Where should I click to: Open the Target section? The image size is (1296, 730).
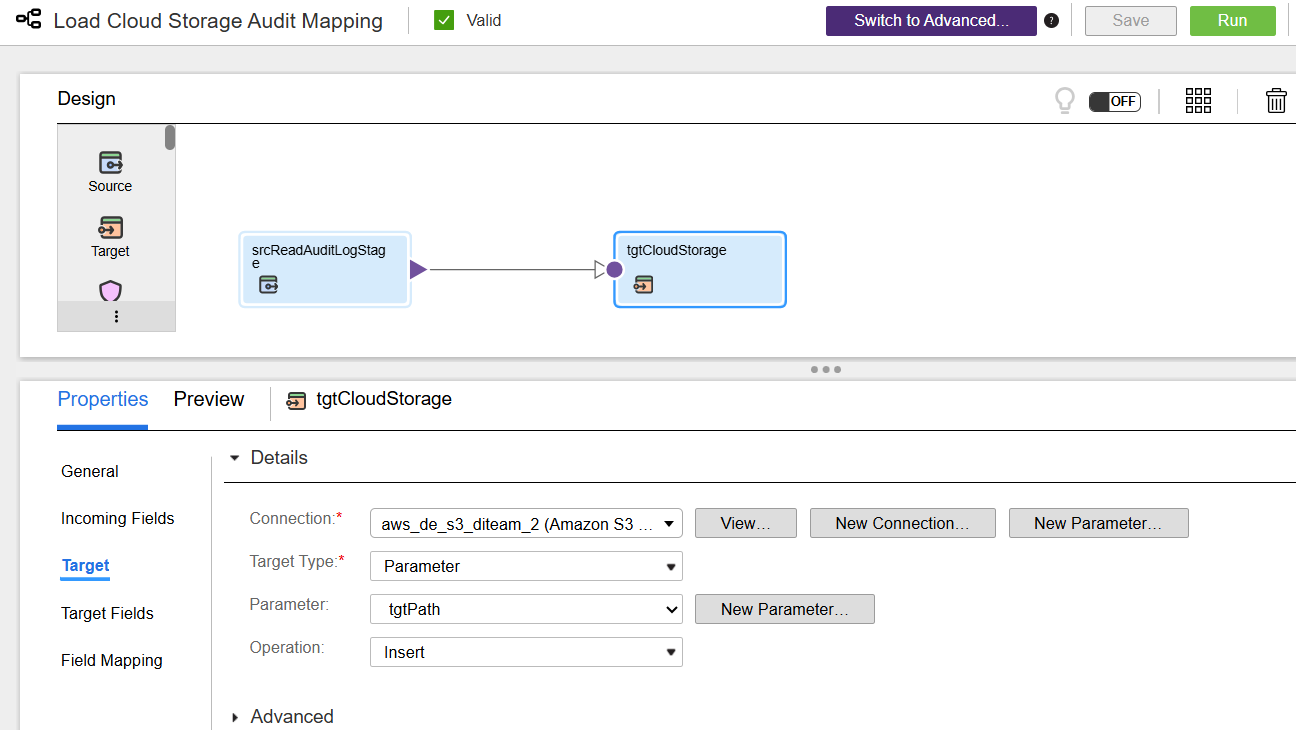[85, 565]
